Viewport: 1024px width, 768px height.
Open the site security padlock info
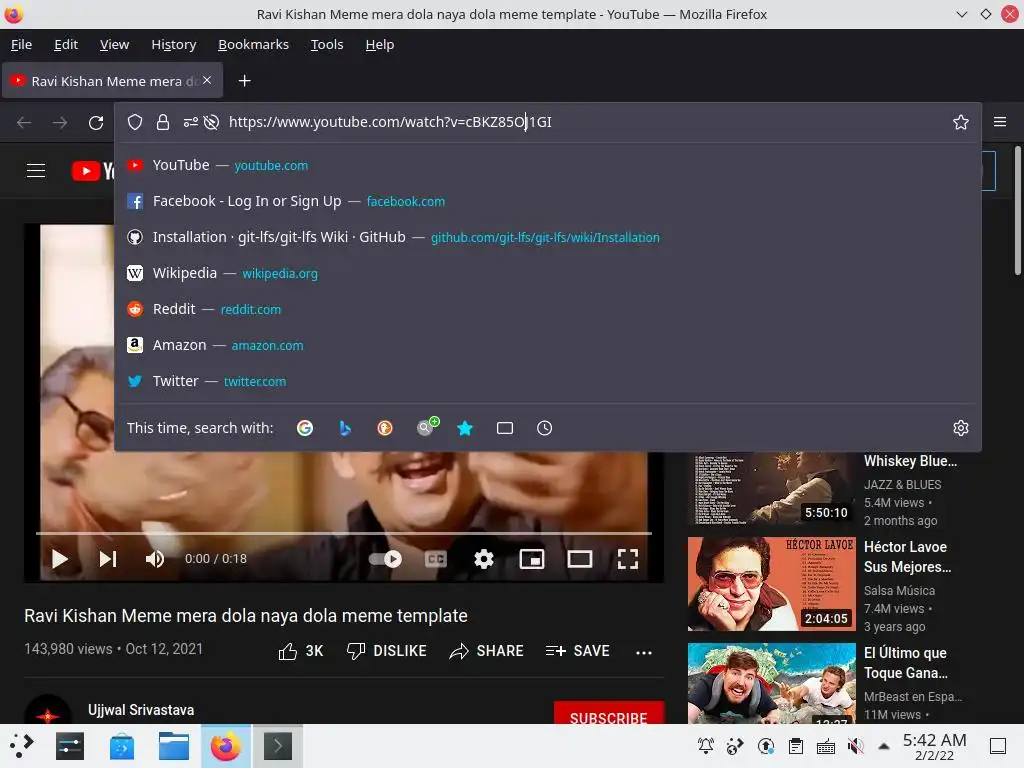[x=163, y=122]
